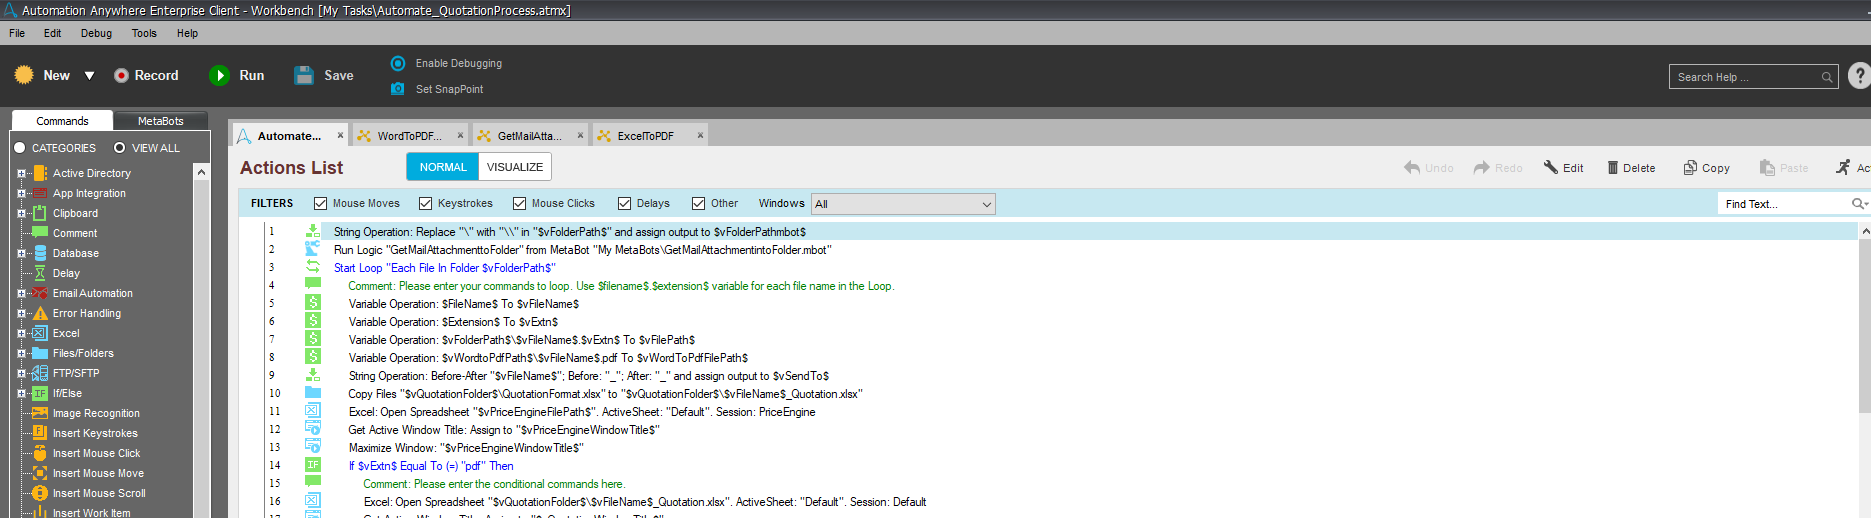The width and height of the screenshot is (1871, 518).
Task: Click the Redo arrow icon
Action: (x=1482, y=168)
